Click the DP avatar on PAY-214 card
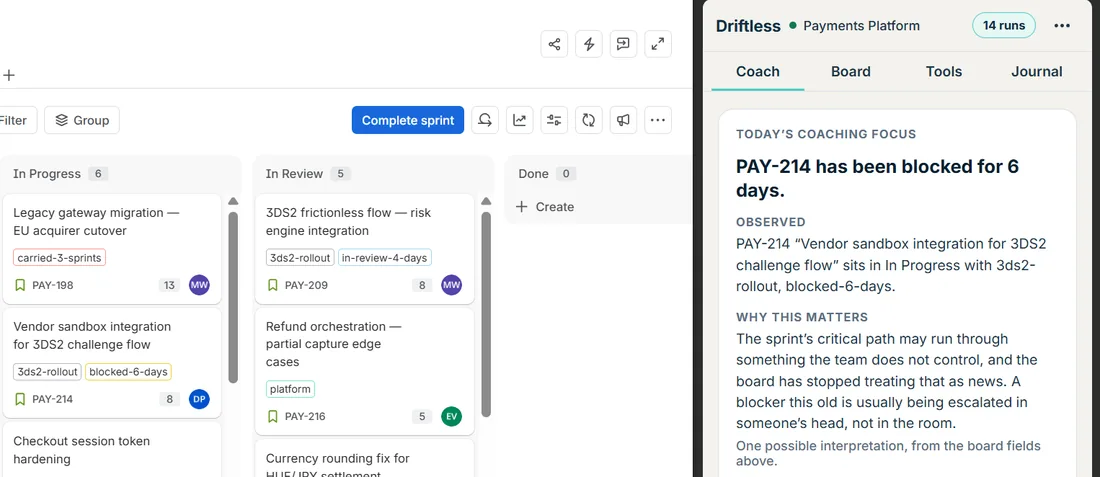1100x477 pixels. tap(199, 398)
